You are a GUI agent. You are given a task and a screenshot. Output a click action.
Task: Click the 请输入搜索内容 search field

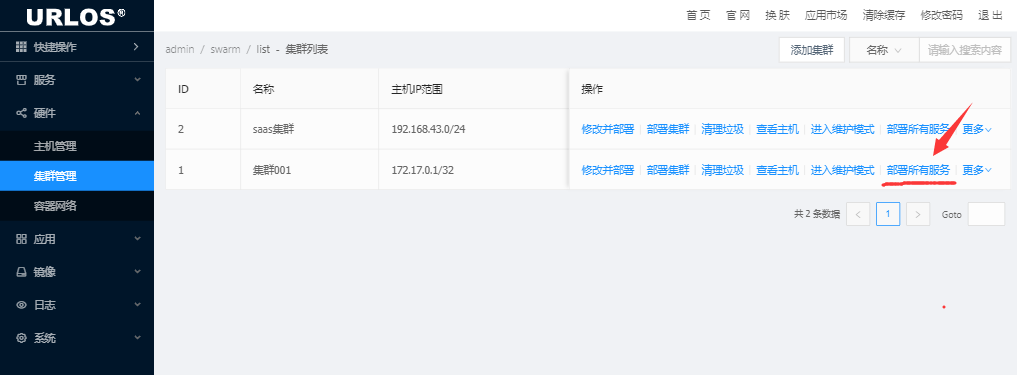pos(965,50)
